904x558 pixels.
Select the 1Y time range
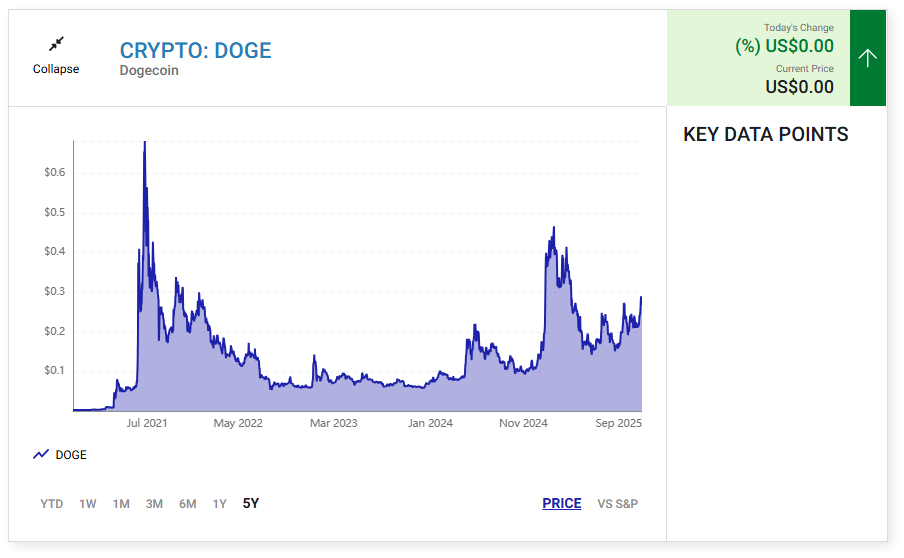click(x=220, y=504)
